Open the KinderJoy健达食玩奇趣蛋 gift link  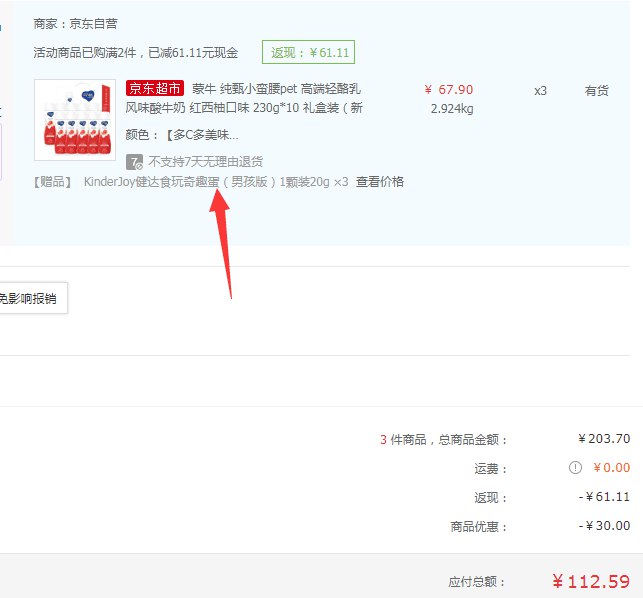(x=216, y=182)
